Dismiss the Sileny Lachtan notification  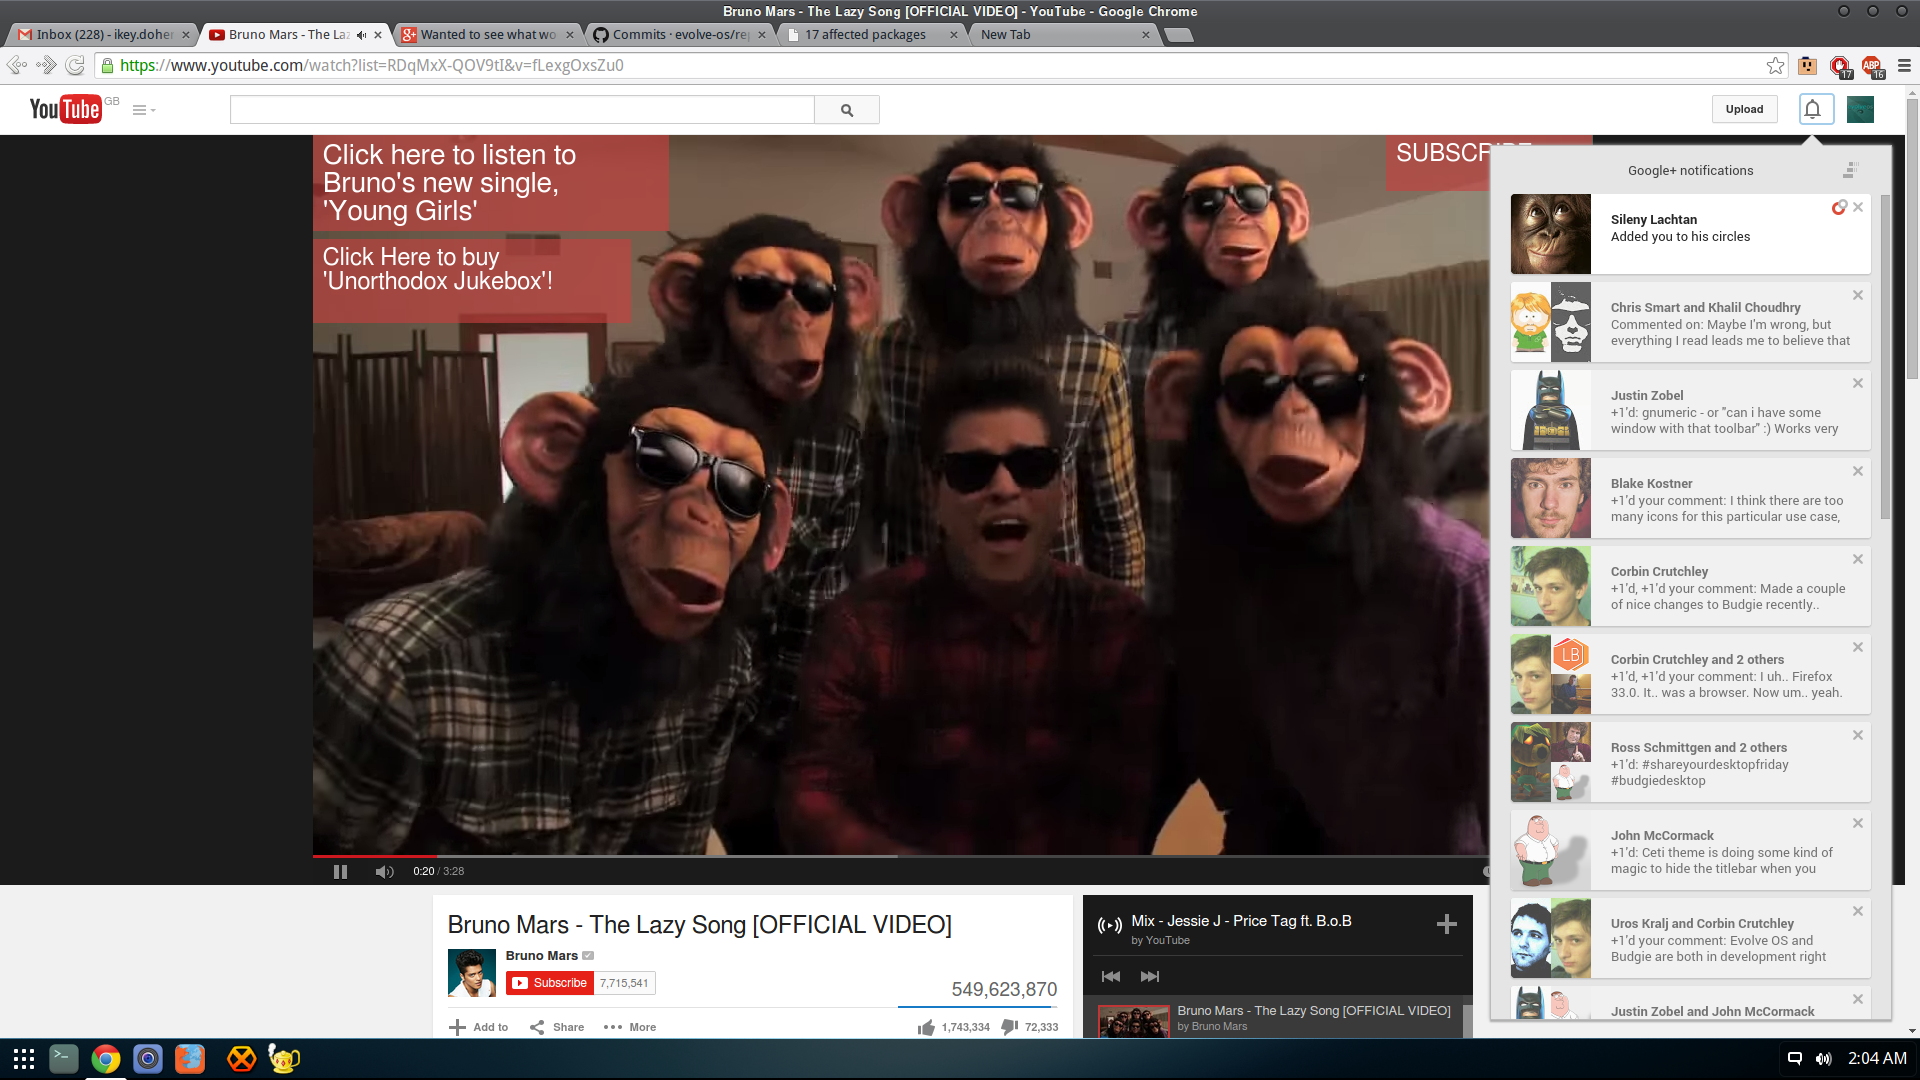click(1858, 207)
